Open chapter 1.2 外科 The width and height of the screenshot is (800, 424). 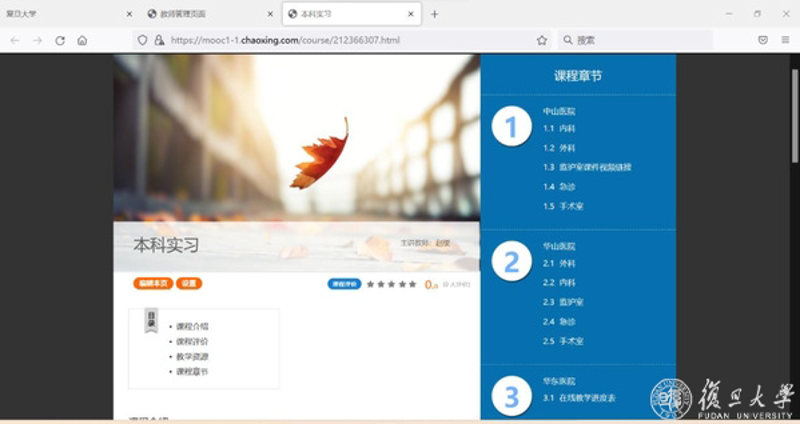[x=559, y=148]
